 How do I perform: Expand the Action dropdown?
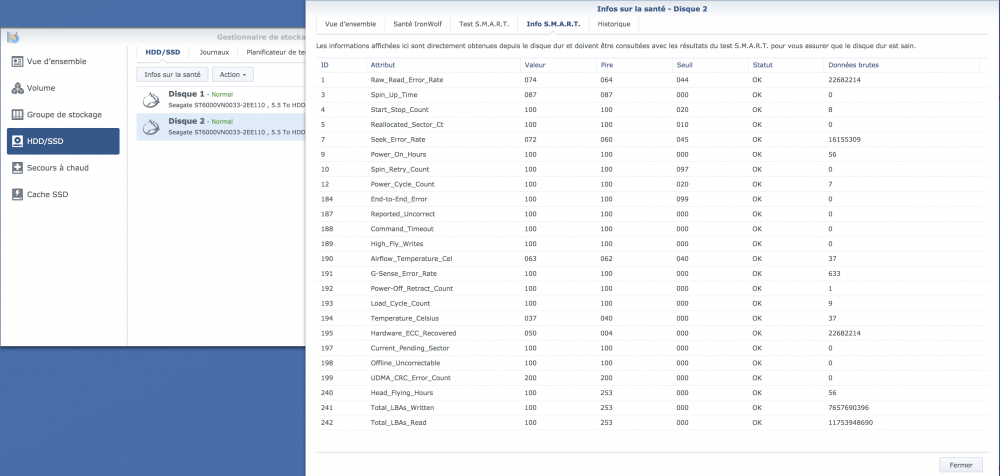pos(233,75)
